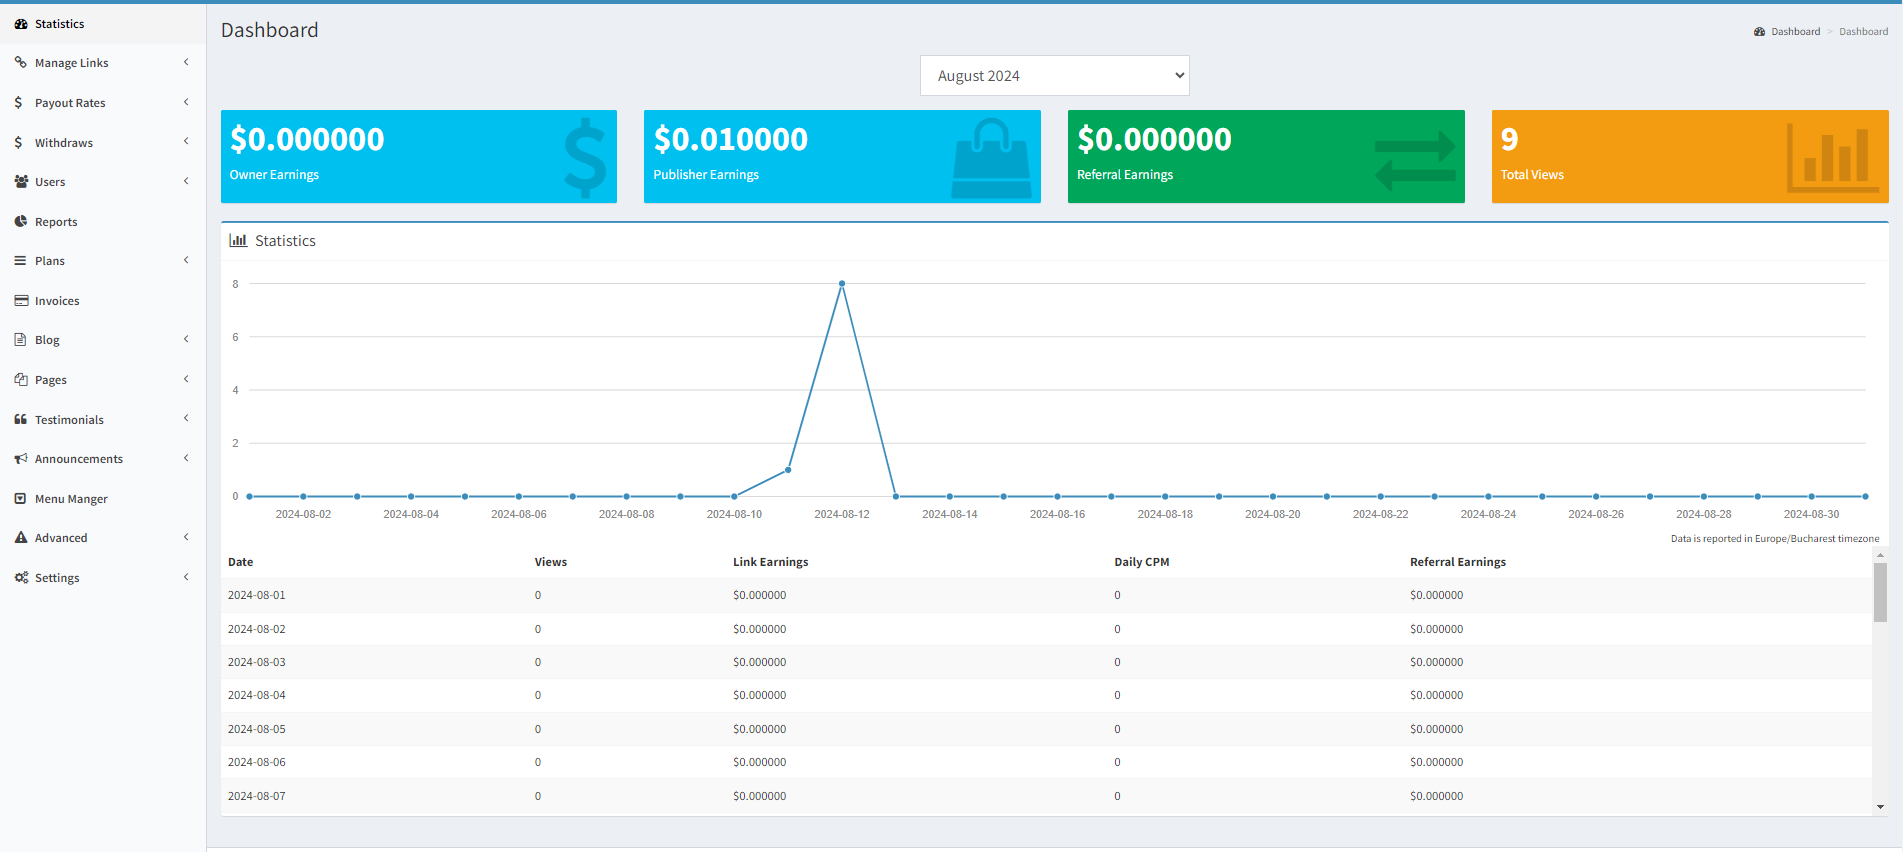Click the 2024-08-04 date cell
This screenshot has height=852, width=1903.
[x=257, y=695]
